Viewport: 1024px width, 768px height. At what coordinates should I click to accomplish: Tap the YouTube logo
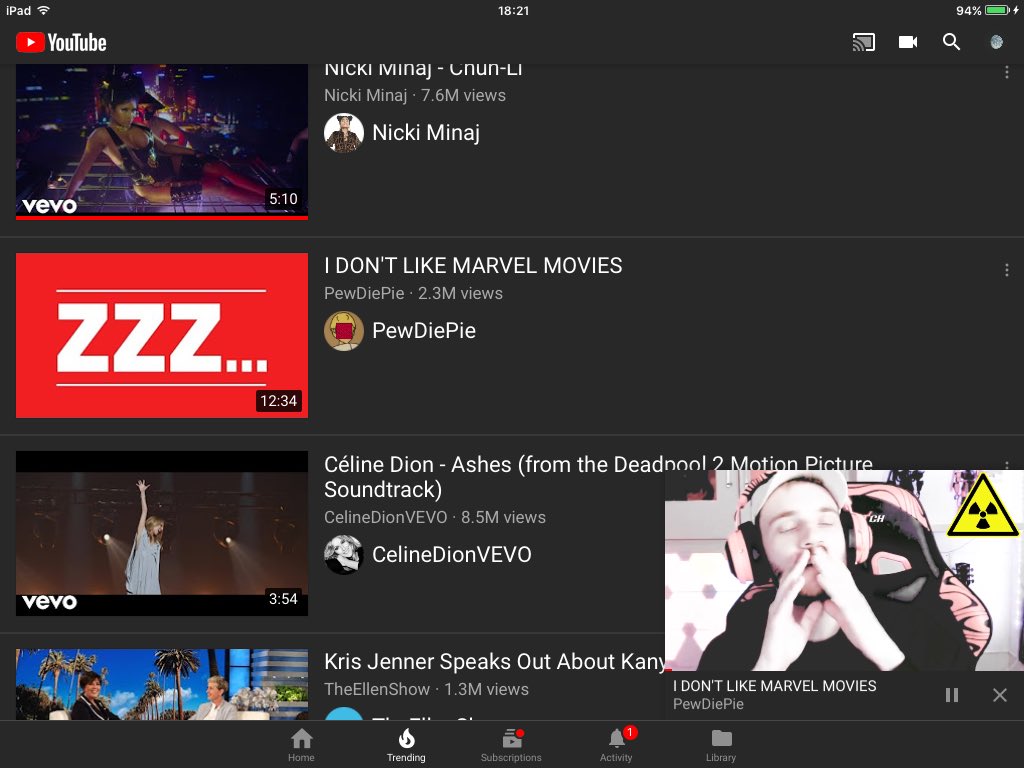pyautogui.click(x=61, y=42)
